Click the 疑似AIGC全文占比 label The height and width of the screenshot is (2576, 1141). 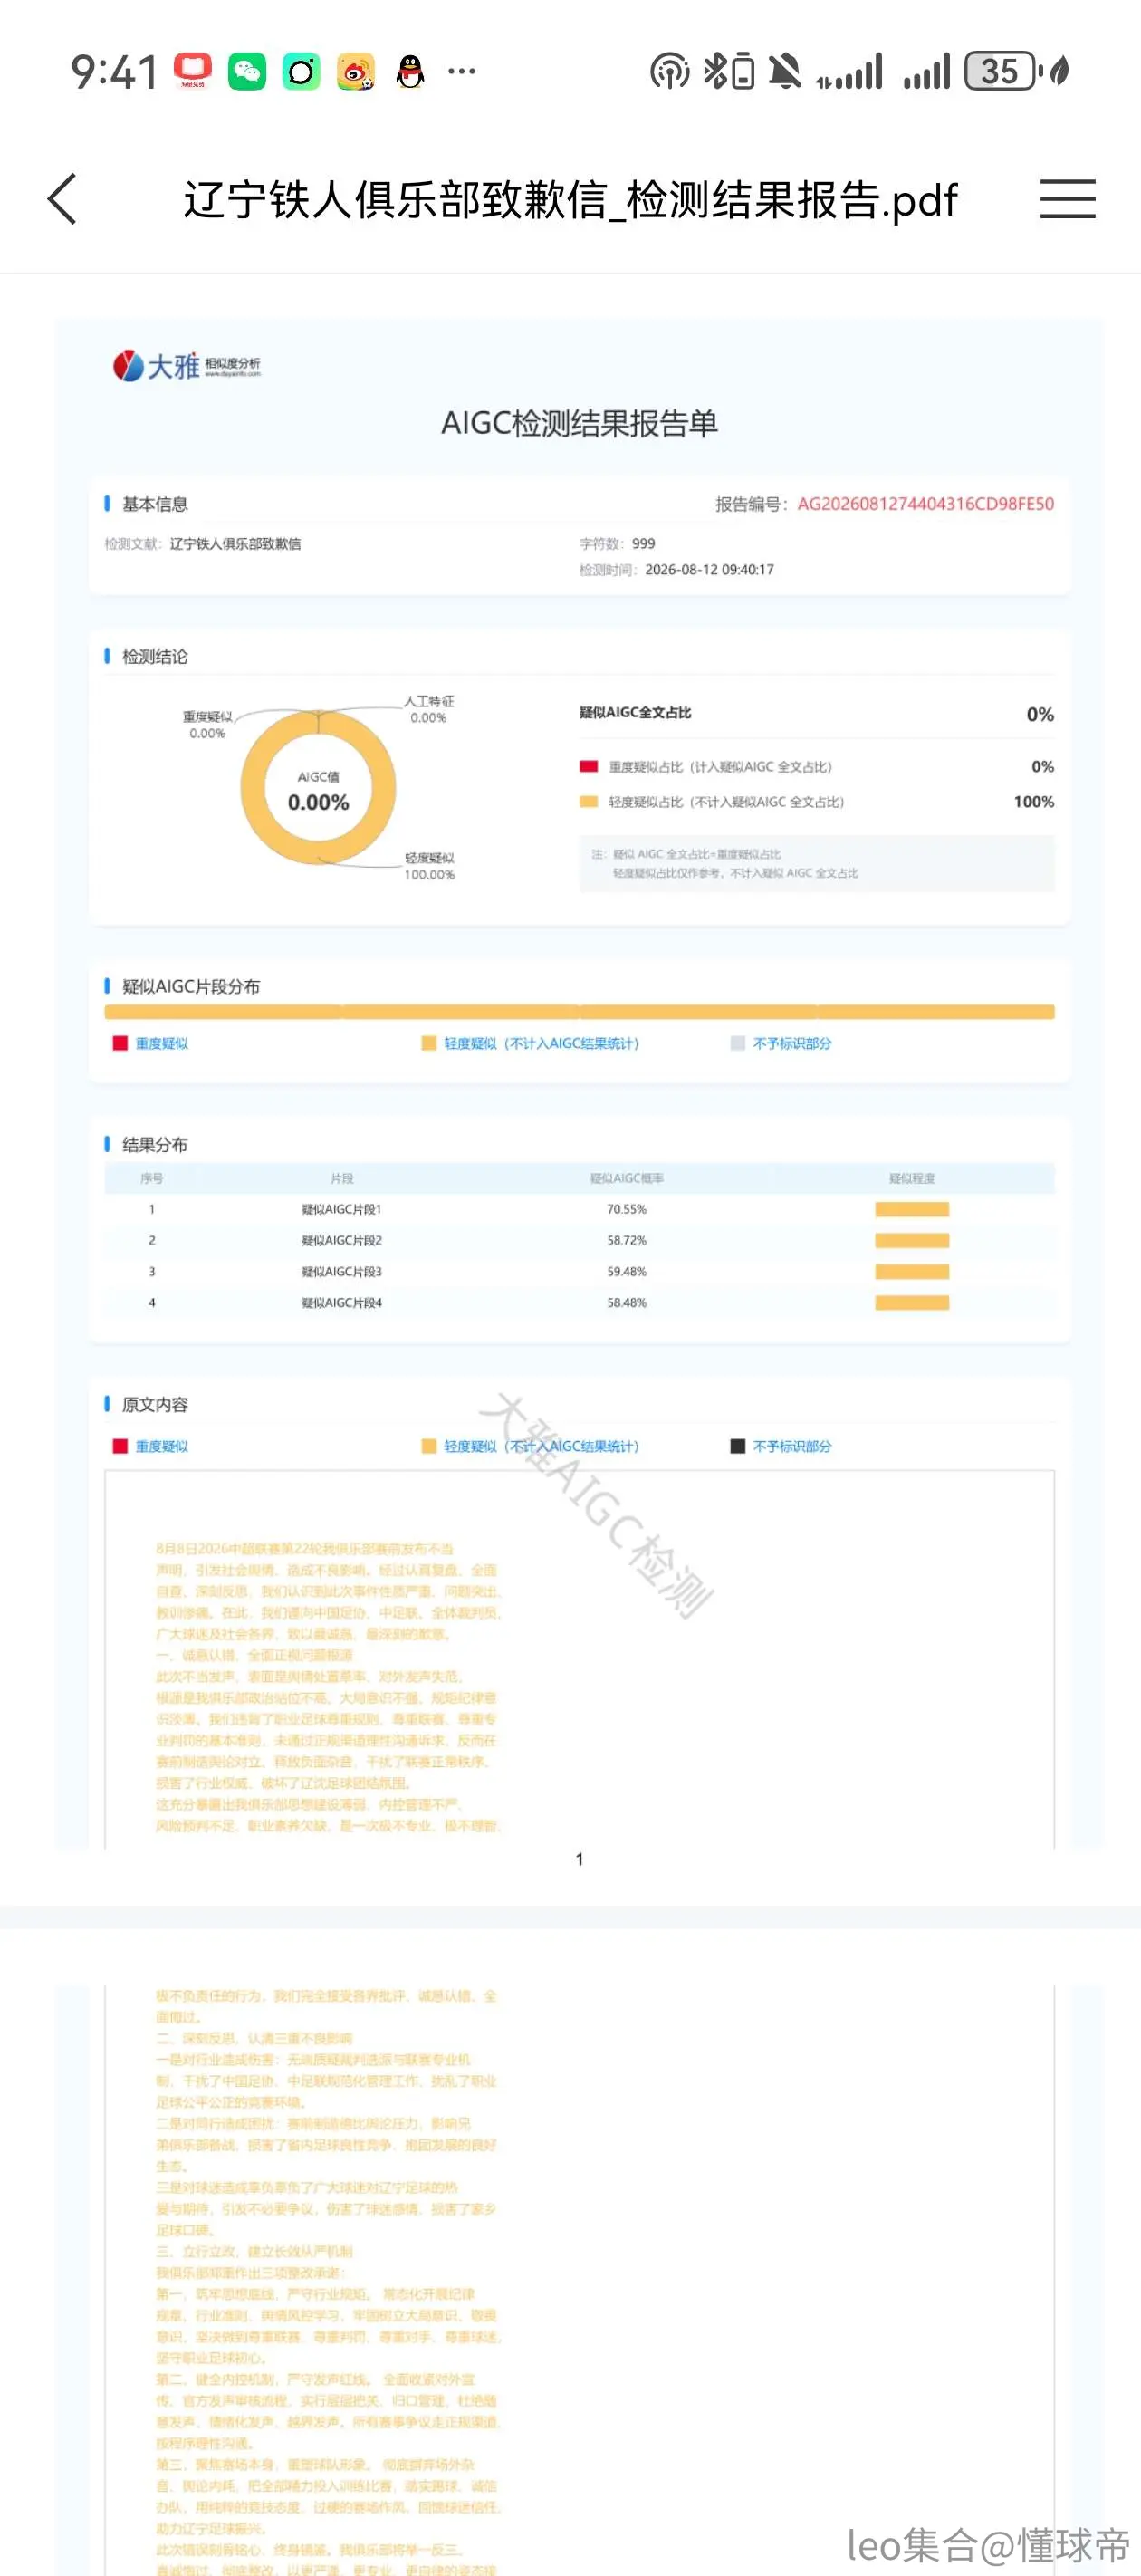(x=635, y=713)
